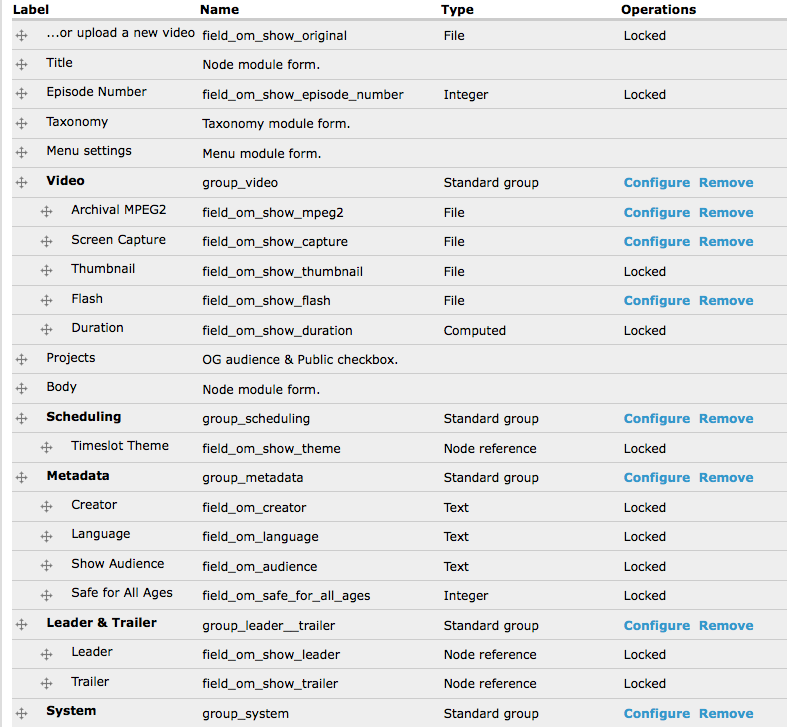Configure the Scheduling group
The height and width of the screenshot is (727, 805).
[656, 419]
